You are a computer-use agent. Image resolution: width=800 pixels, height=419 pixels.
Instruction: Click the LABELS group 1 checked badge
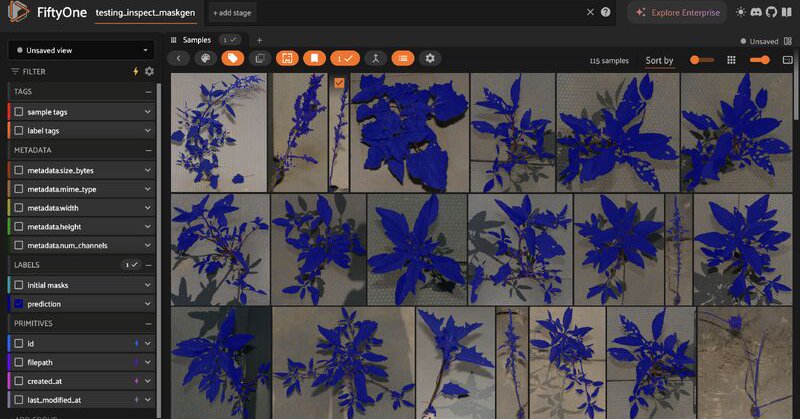click(x=132, y=265)
